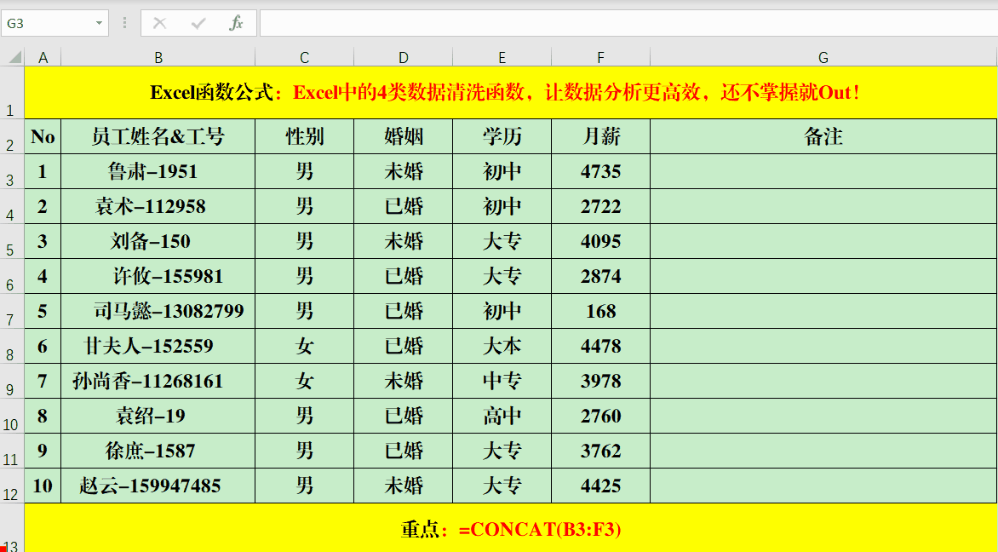Click the Enter checkmark formula bar icon
This screenshot has height=552, width=998.
click(199, 24)
